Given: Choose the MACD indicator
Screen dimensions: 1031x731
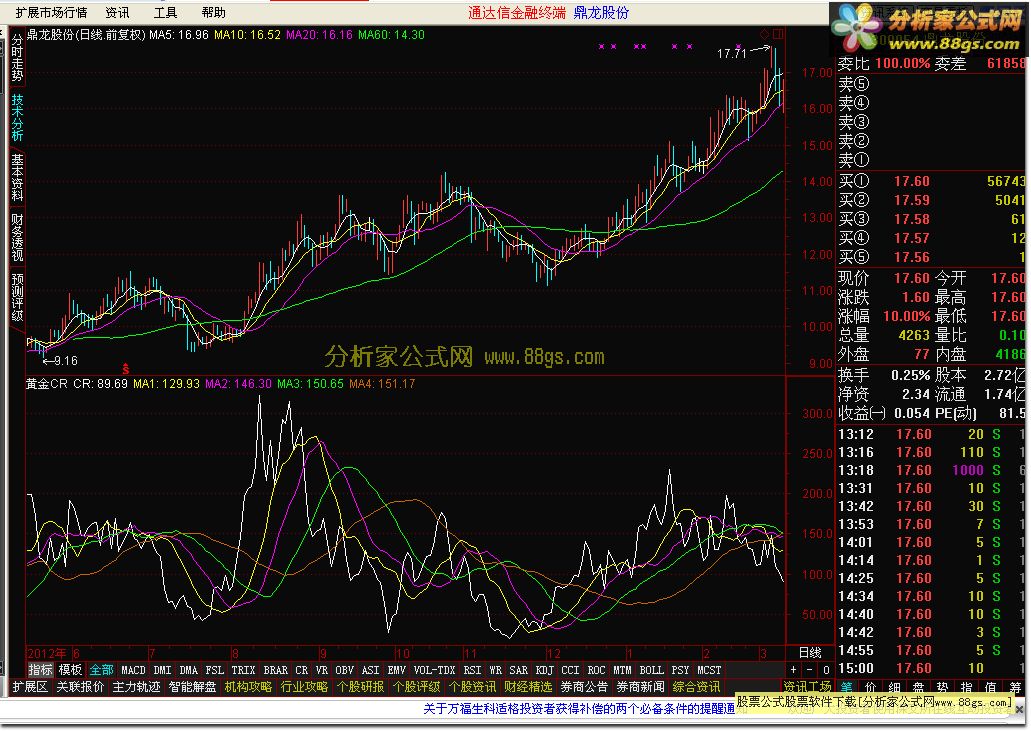Looking at the screenshot, I should (133, 670).
